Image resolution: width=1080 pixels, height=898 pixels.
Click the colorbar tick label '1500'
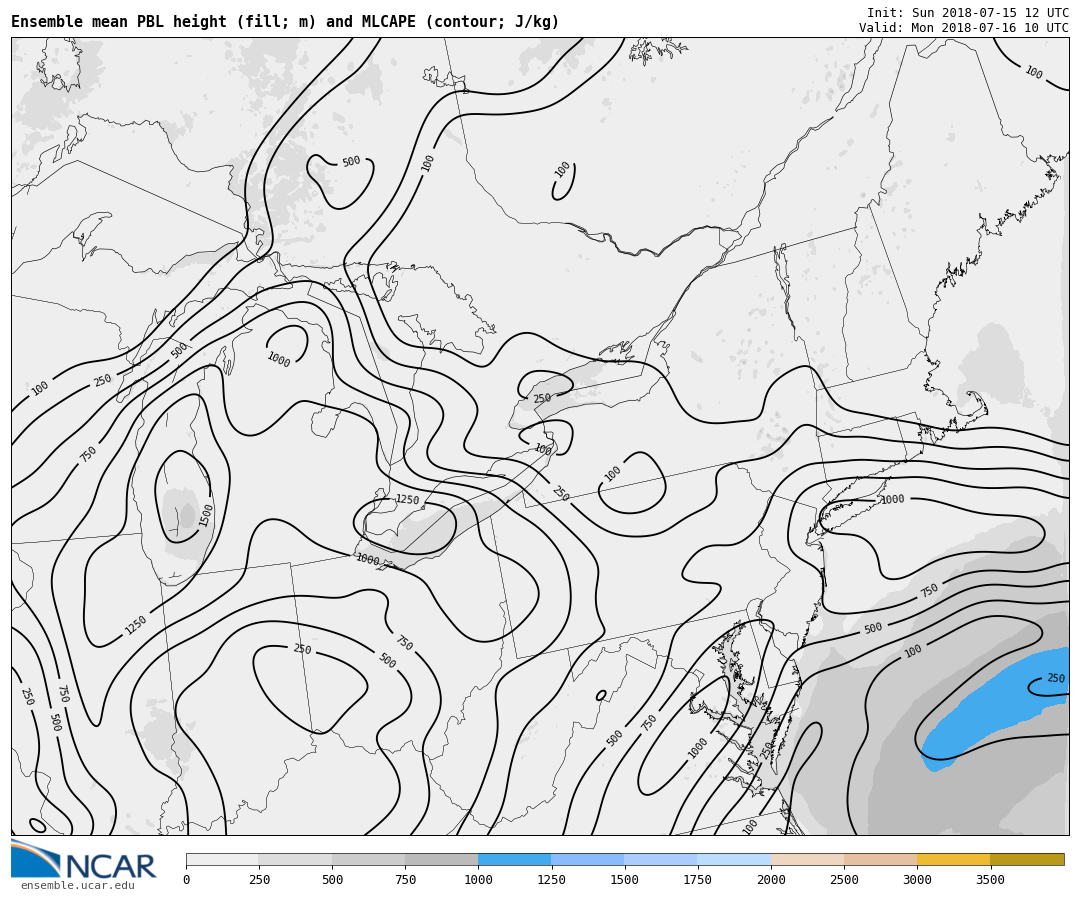coord(624,879)
